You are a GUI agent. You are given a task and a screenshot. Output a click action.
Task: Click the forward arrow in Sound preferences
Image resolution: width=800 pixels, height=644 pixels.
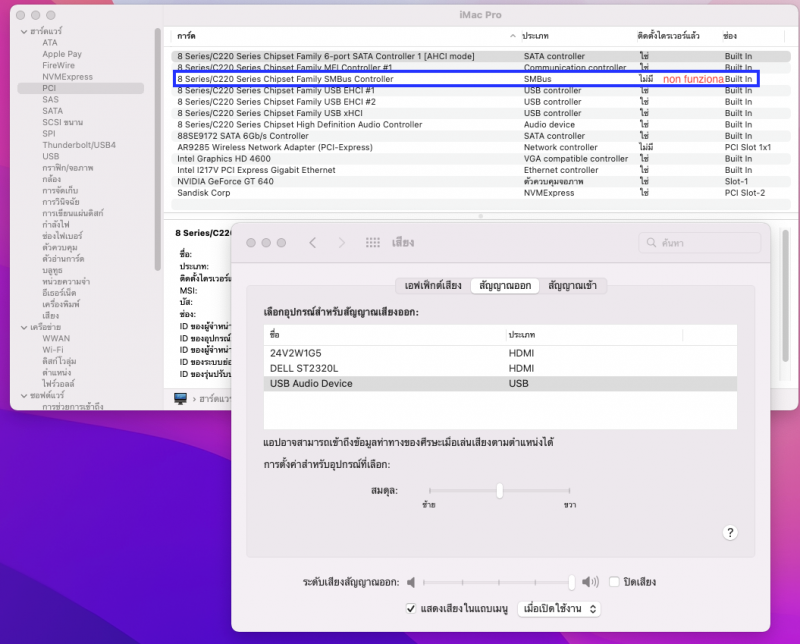343,243
